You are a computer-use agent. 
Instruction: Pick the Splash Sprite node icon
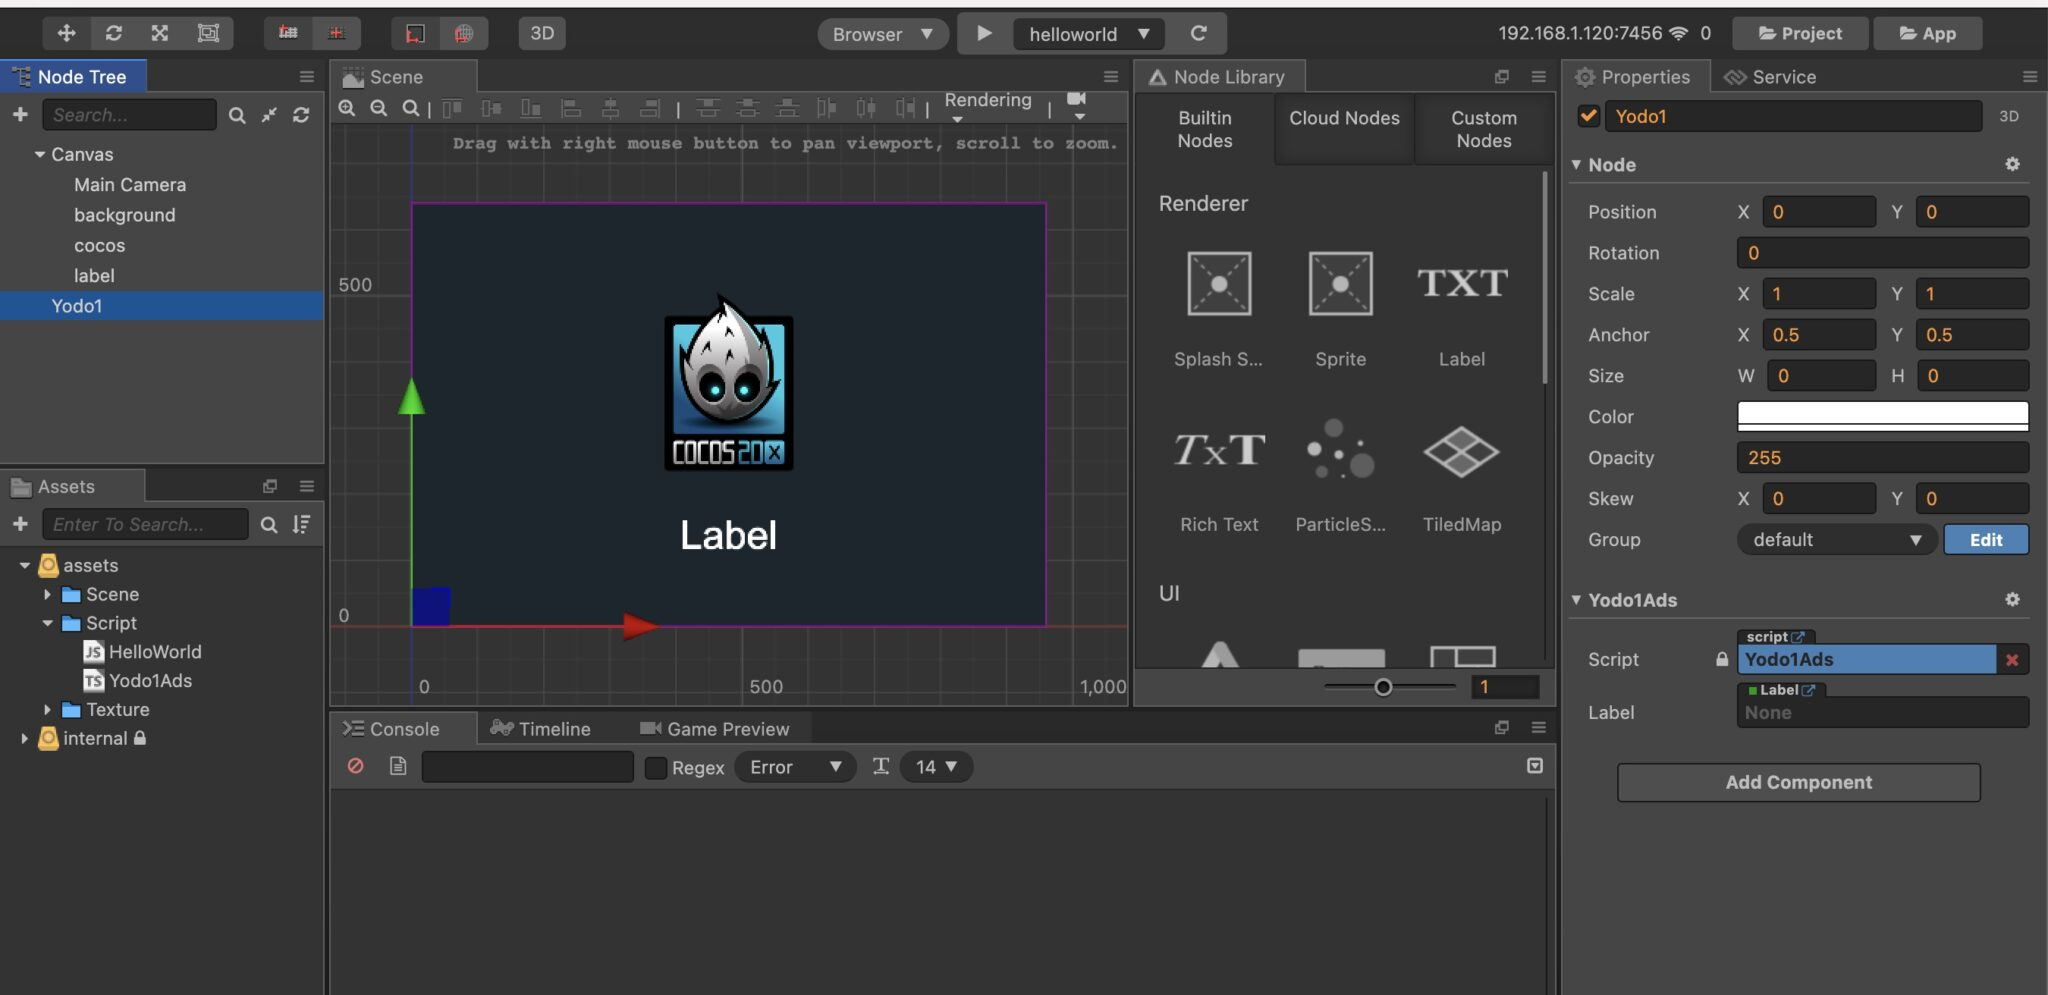pos(1219,284)
